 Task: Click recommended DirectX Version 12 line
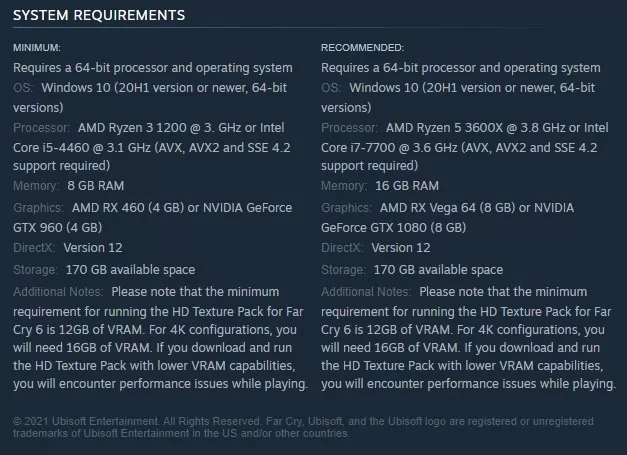point(375,247)
